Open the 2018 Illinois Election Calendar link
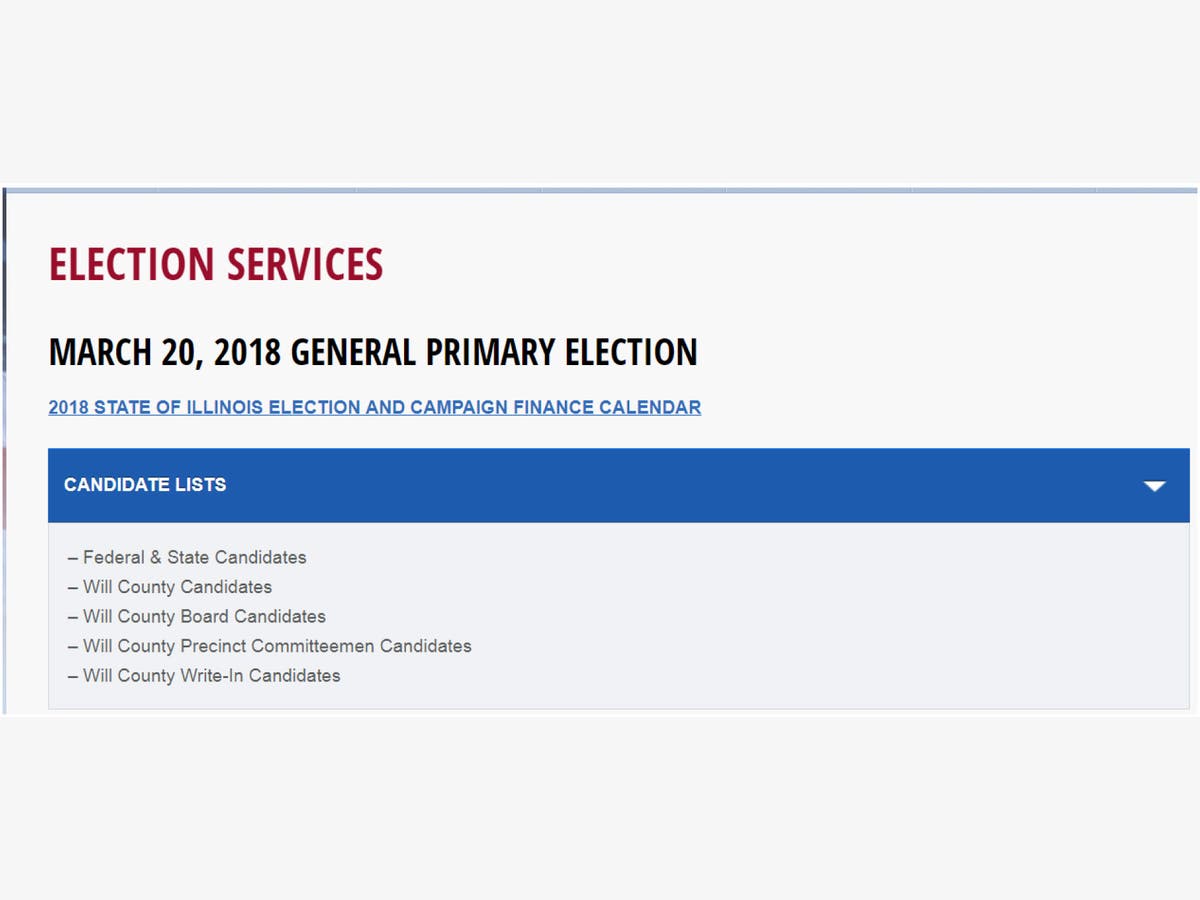 [374, 408]
